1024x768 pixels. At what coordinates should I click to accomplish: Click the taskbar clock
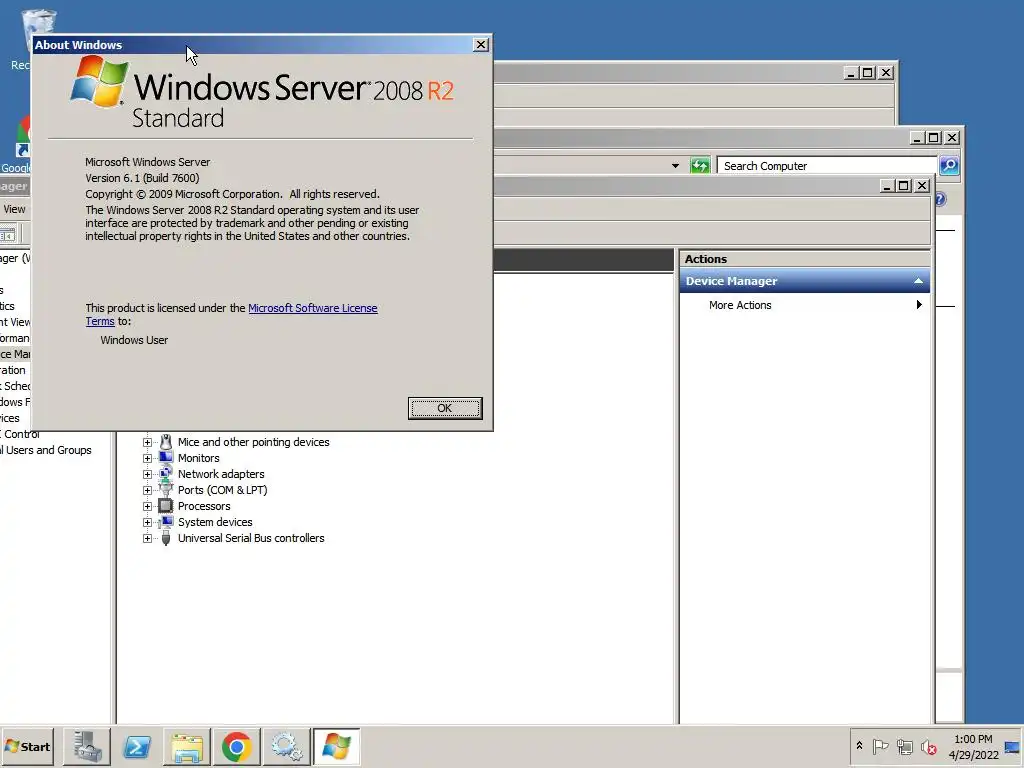coord(973,746)
